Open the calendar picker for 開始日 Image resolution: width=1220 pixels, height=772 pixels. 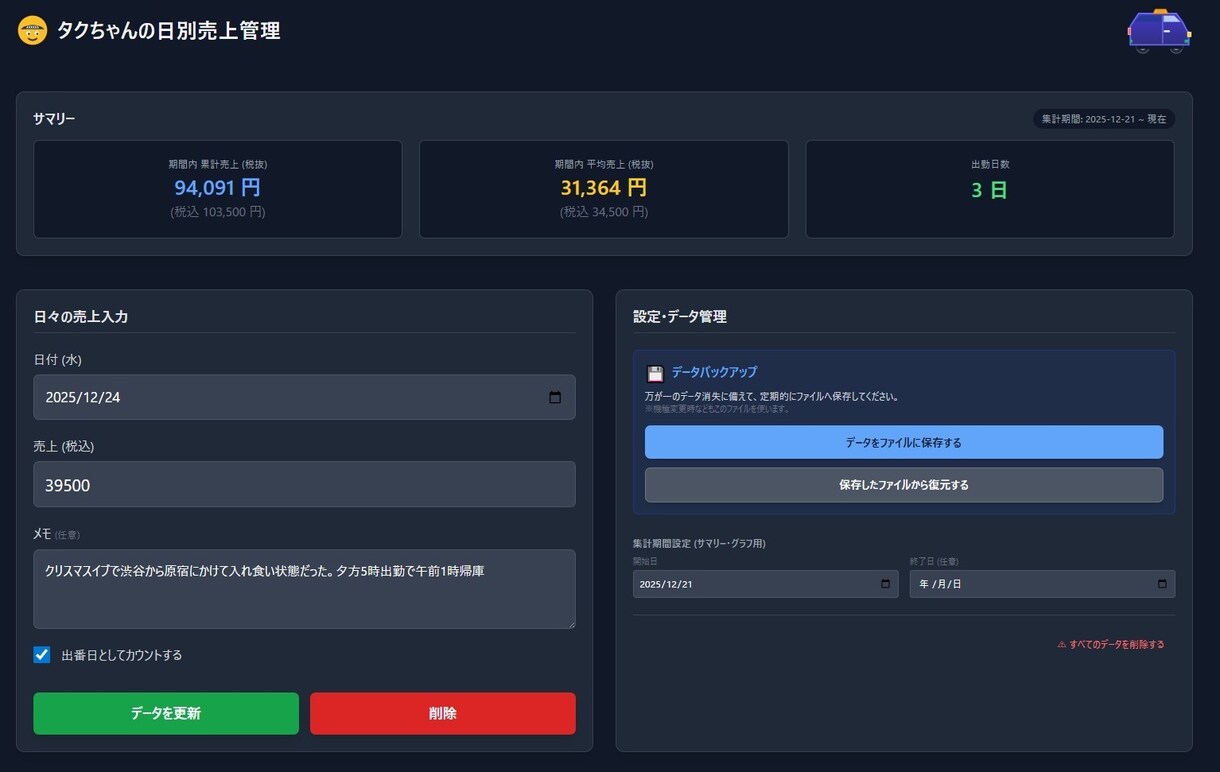coord(884,584)
